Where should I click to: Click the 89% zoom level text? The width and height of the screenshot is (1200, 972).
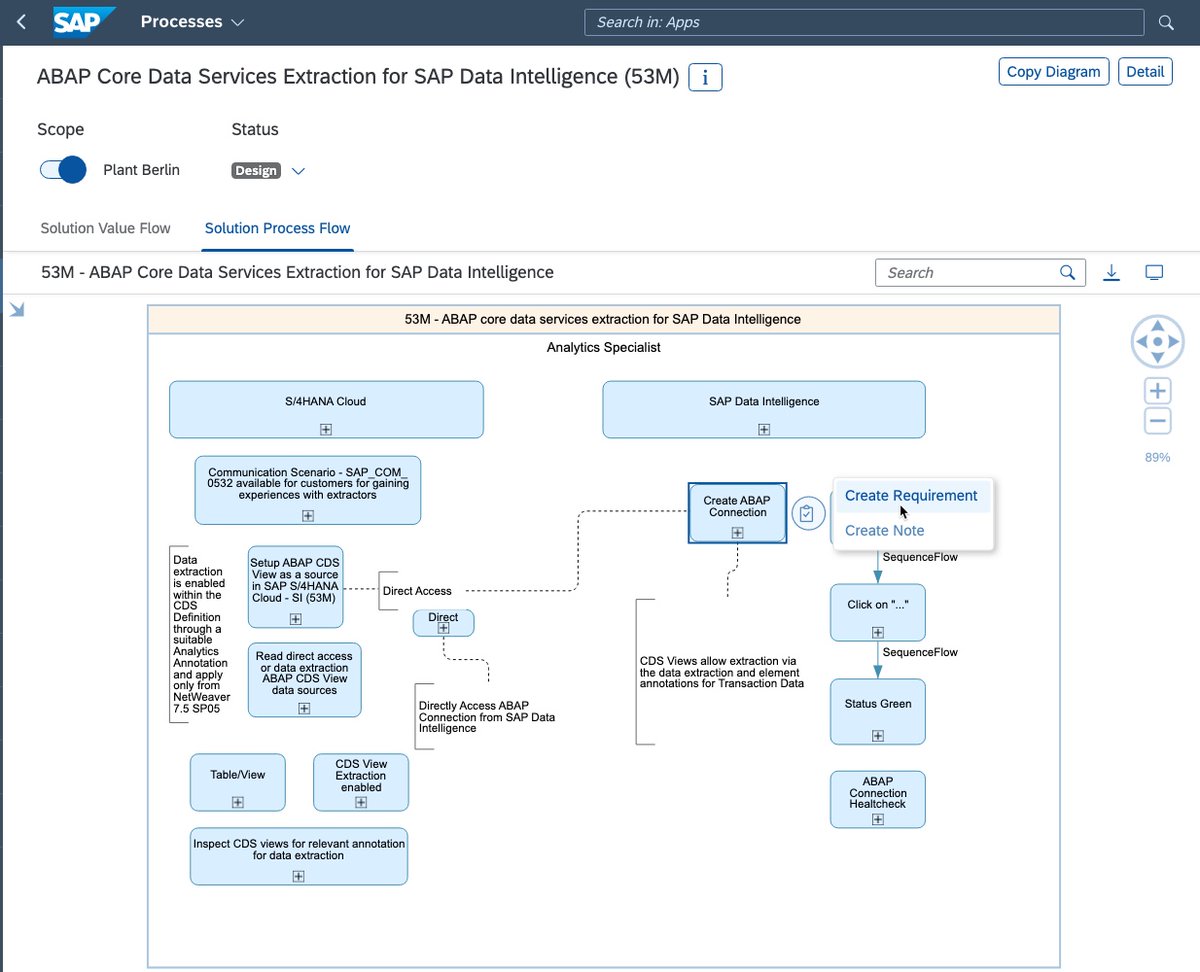point(1157,457)
